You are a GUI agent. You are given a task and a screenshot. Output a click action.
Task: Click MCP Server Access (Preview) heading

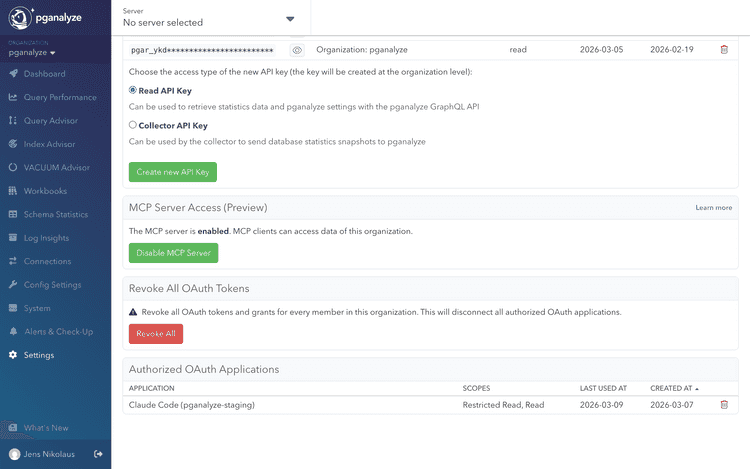click(x=198, y=207)
